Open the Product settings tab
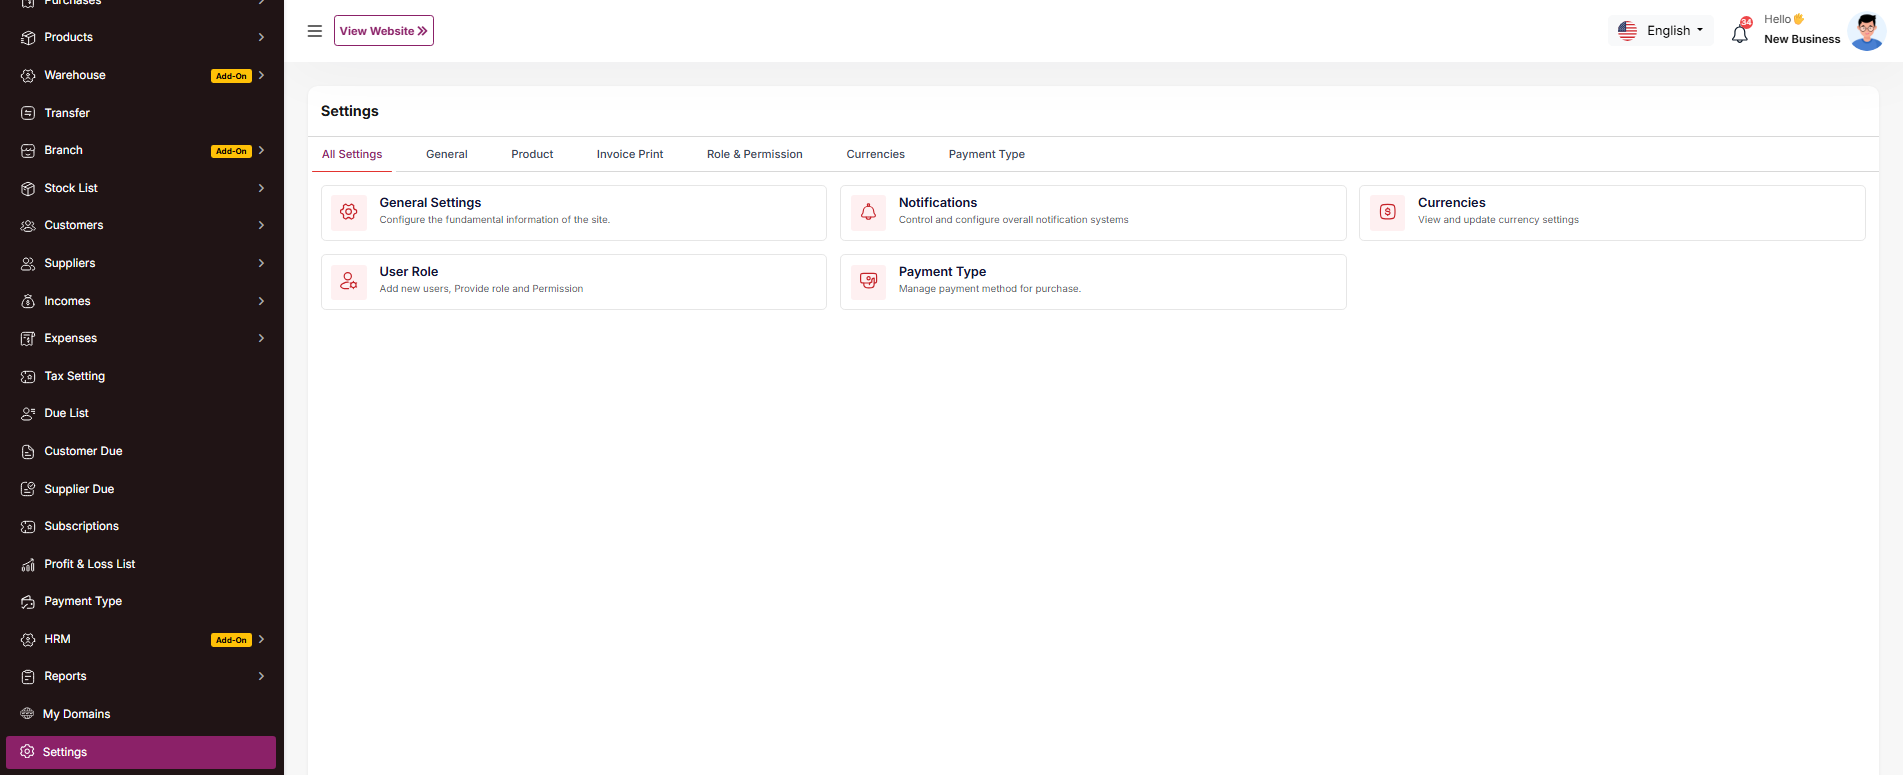The width and height of the screenshot is (1903, 775). click(532, 154)
